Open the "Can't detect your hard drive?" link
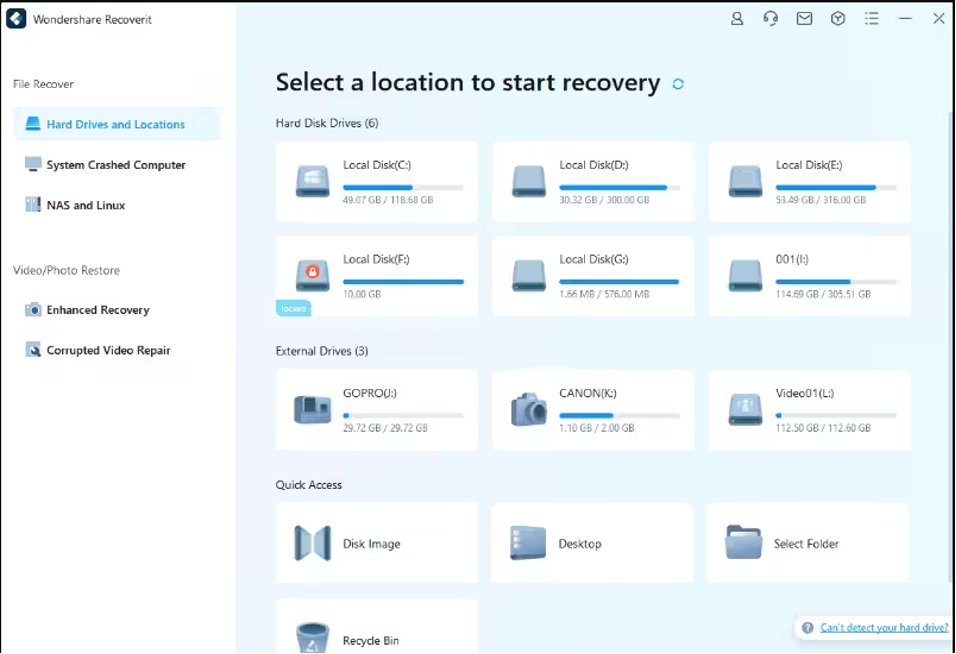Screen dimensions: 956x654 884,628
